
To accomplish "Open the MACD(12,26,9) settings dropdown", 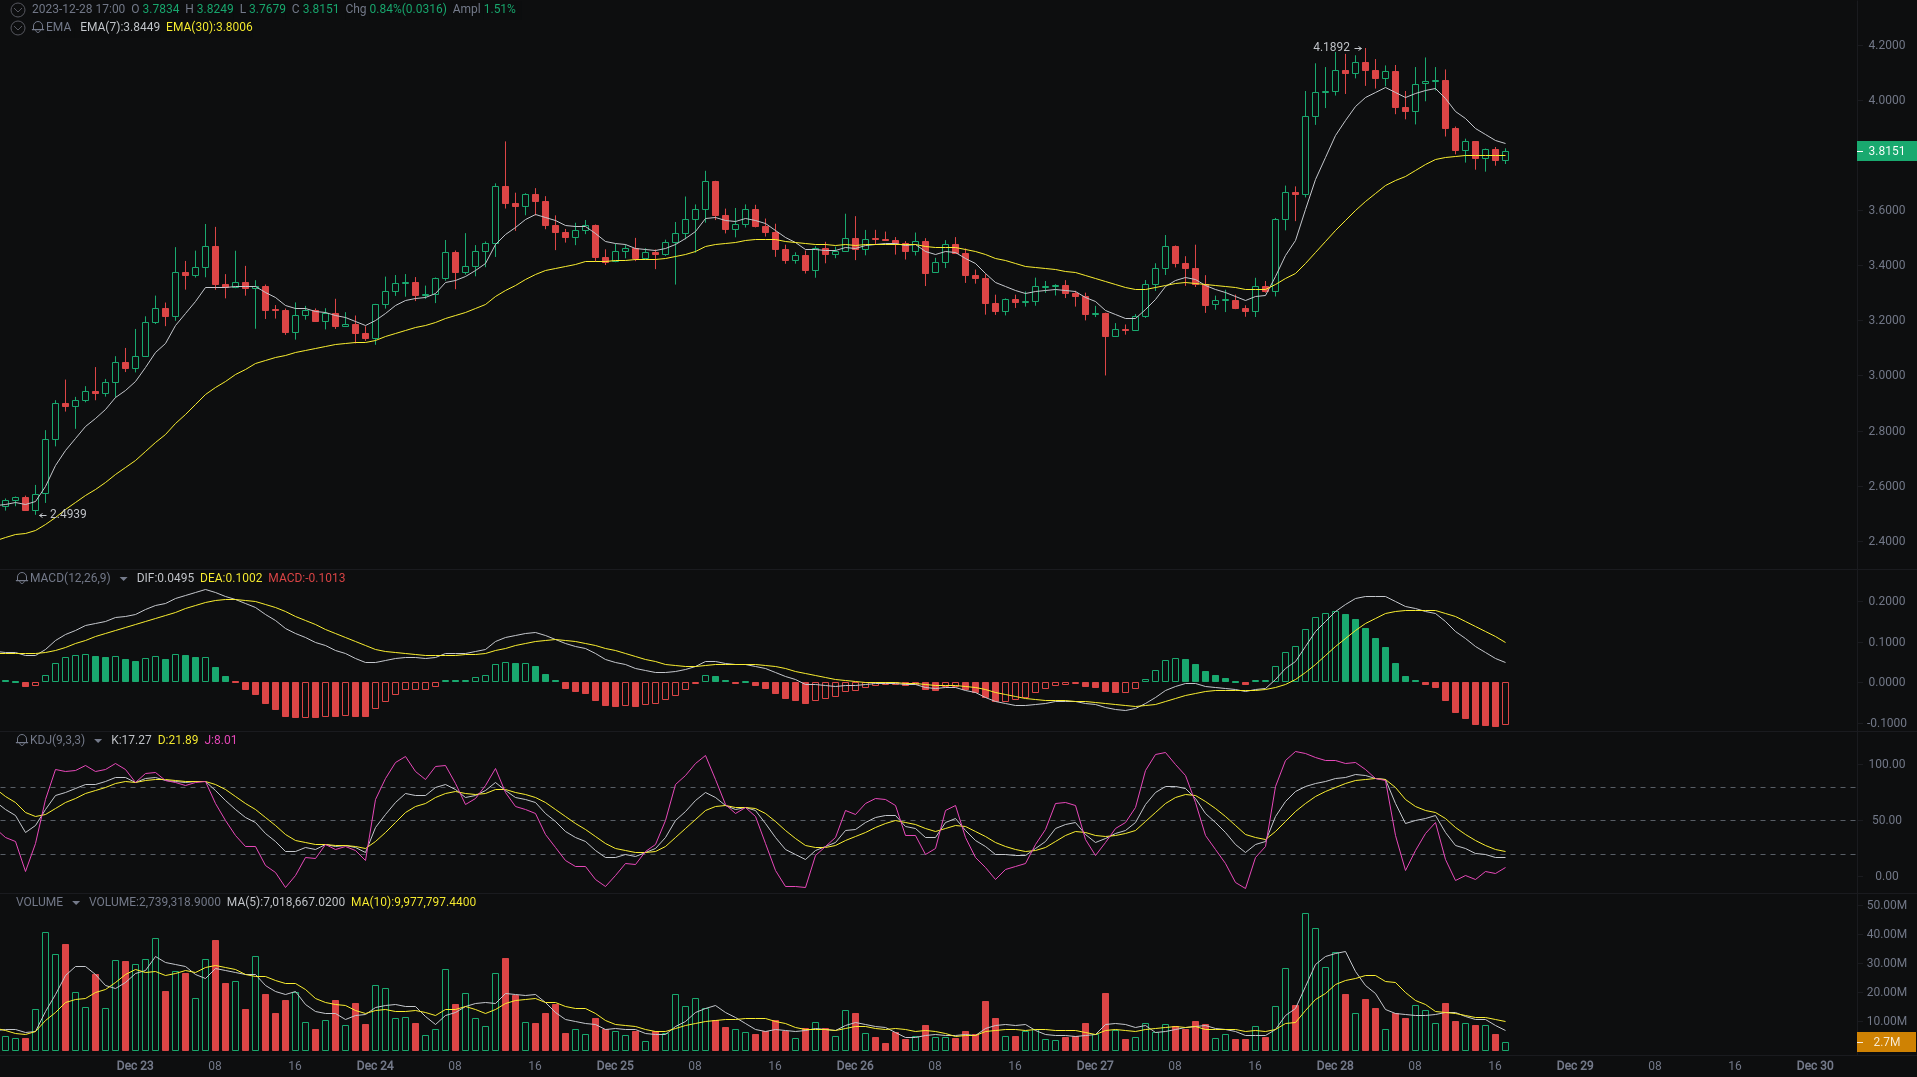I will tap(122, 577).
